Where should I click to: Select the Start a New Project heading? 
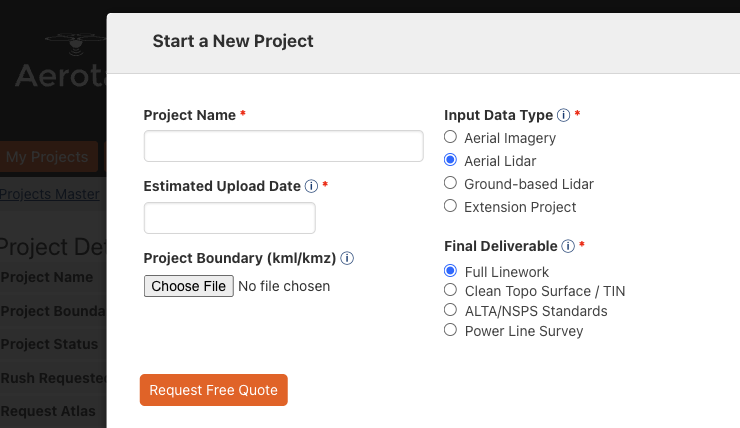tap(233, 41)
